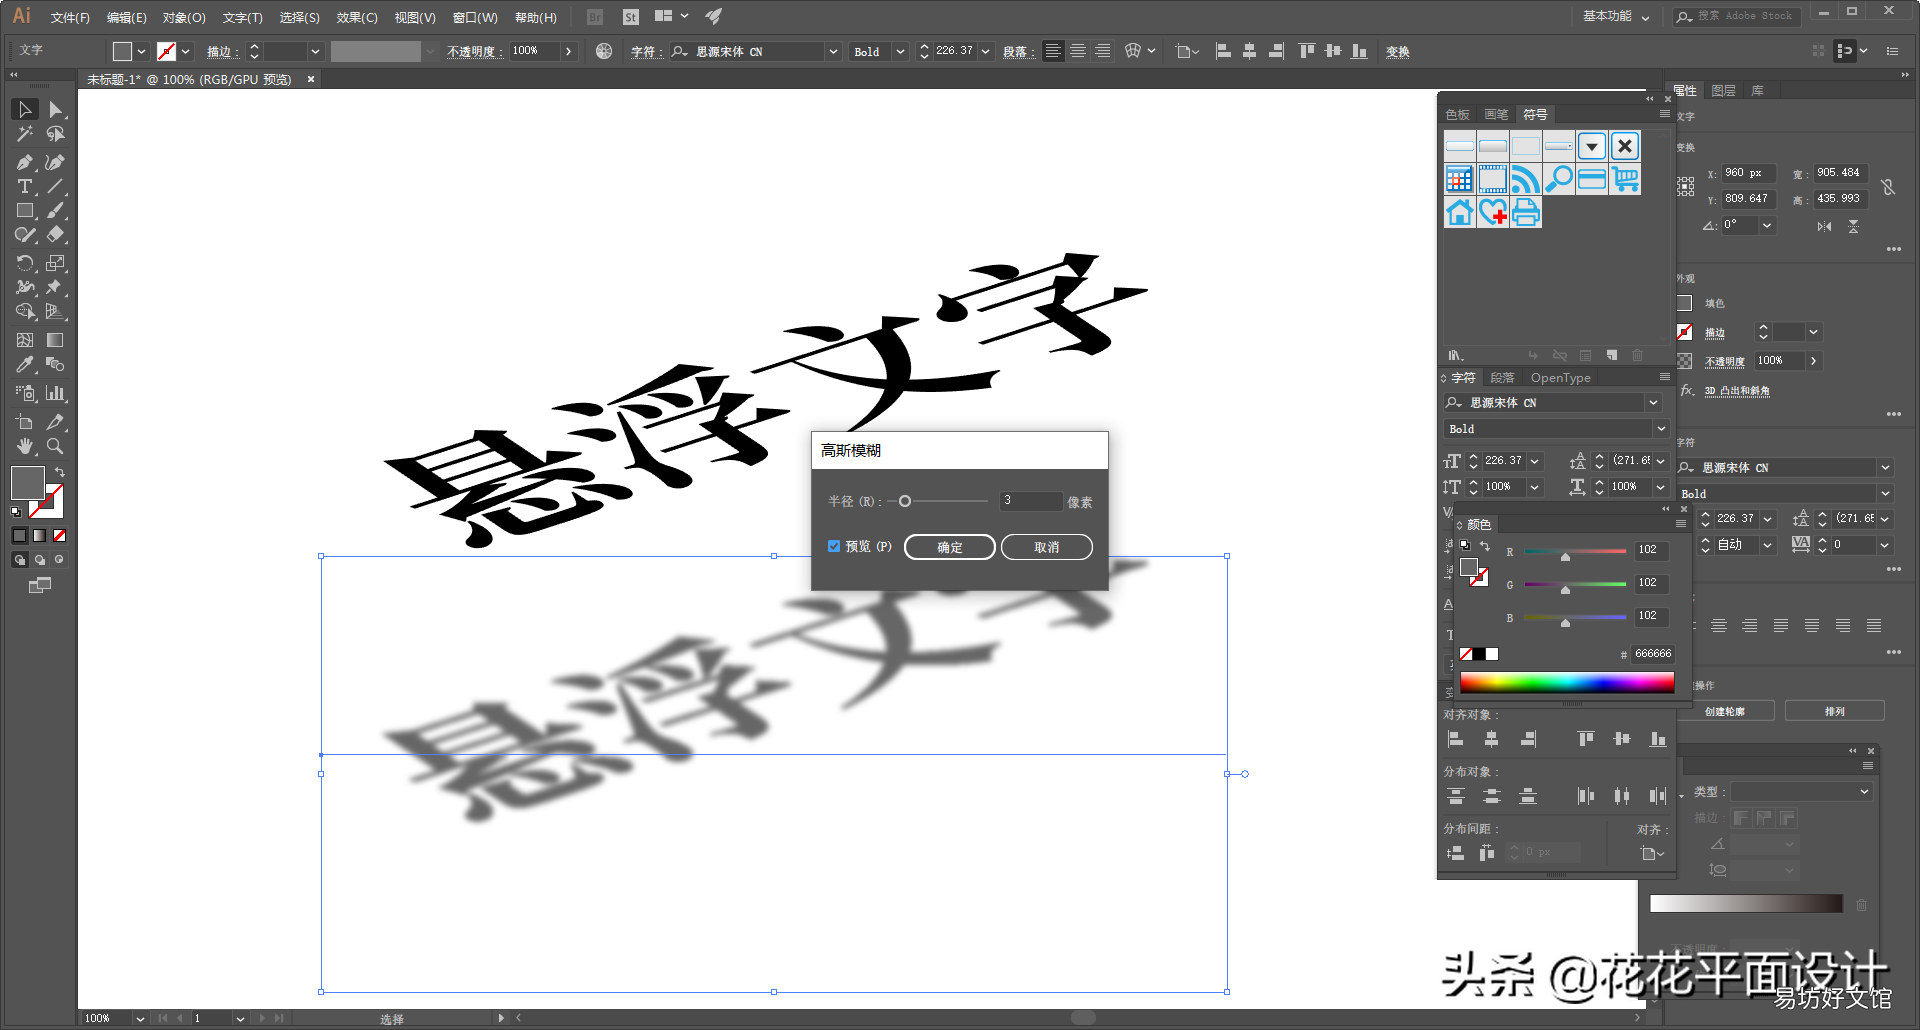1920x1030 pixels.
Task: Open the 3D 凸出和斜角 effect link
Action: click(x=1737, y=391)
